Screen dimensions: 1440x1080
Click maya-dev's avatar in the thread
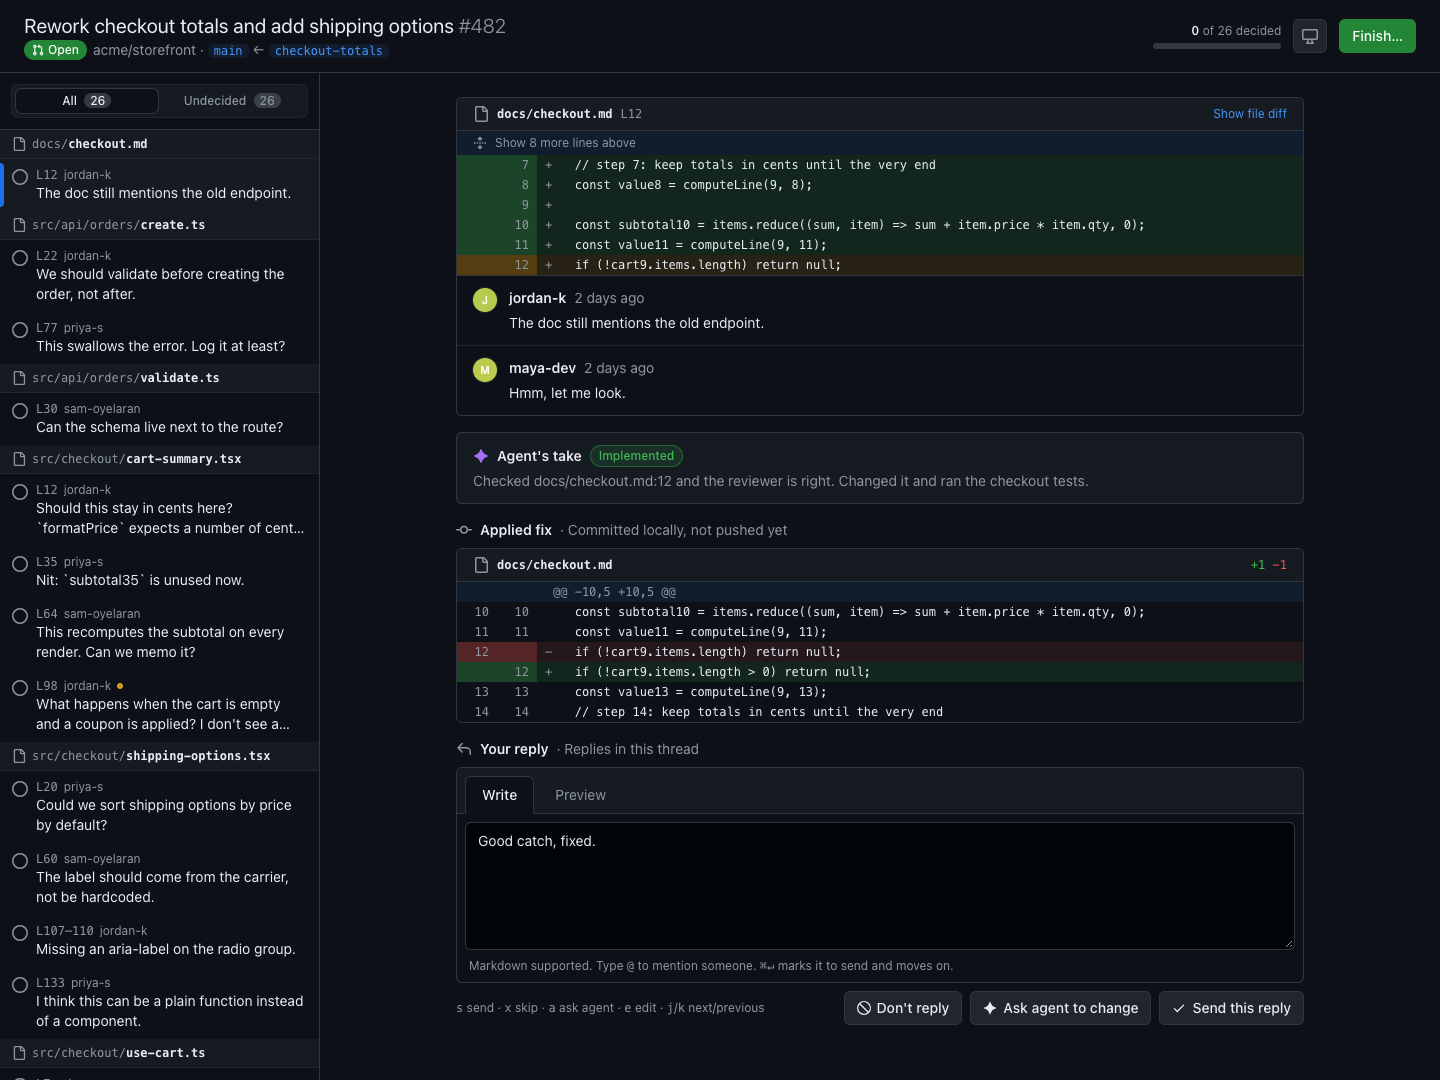(485, 370)
